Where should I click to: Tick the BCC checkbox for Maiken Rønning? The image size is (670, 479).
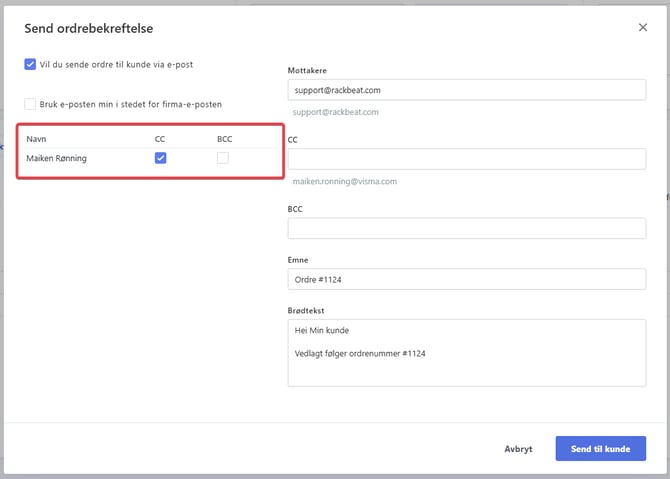tap(223, 158)
